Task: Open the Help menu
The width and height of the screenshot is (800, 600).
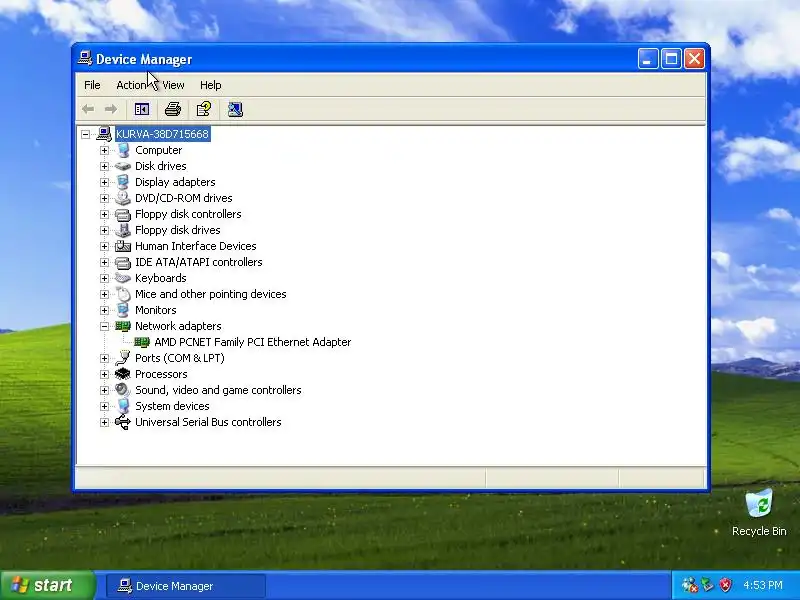Action: (x=211, y=85)
